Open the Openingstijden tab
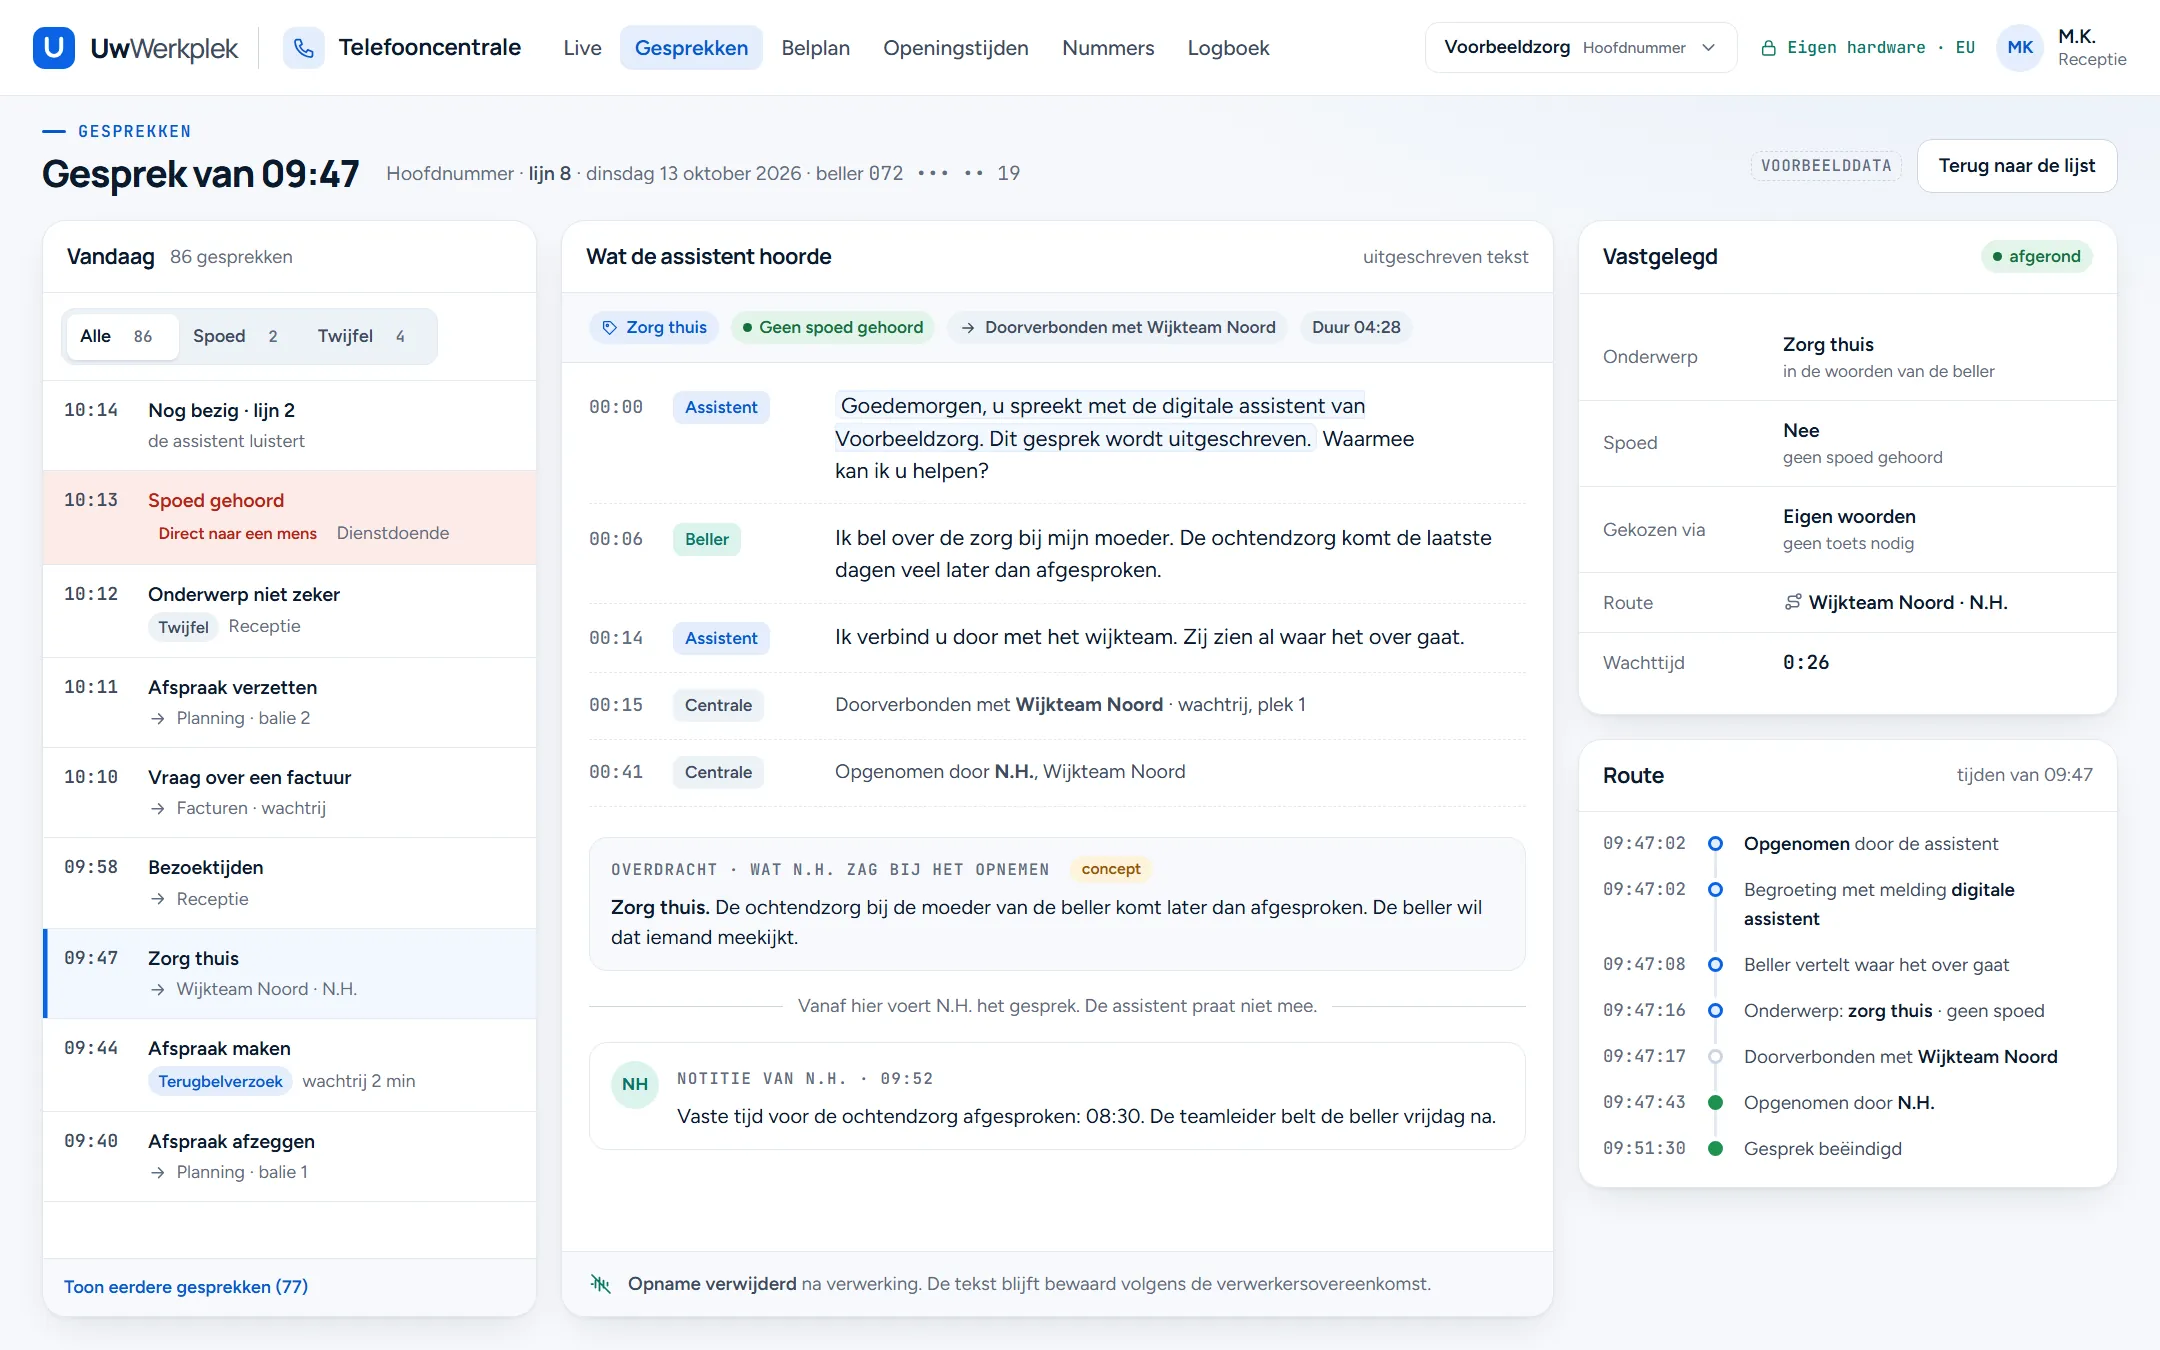Screen dimensions: 2160x1350 (955, 48)
